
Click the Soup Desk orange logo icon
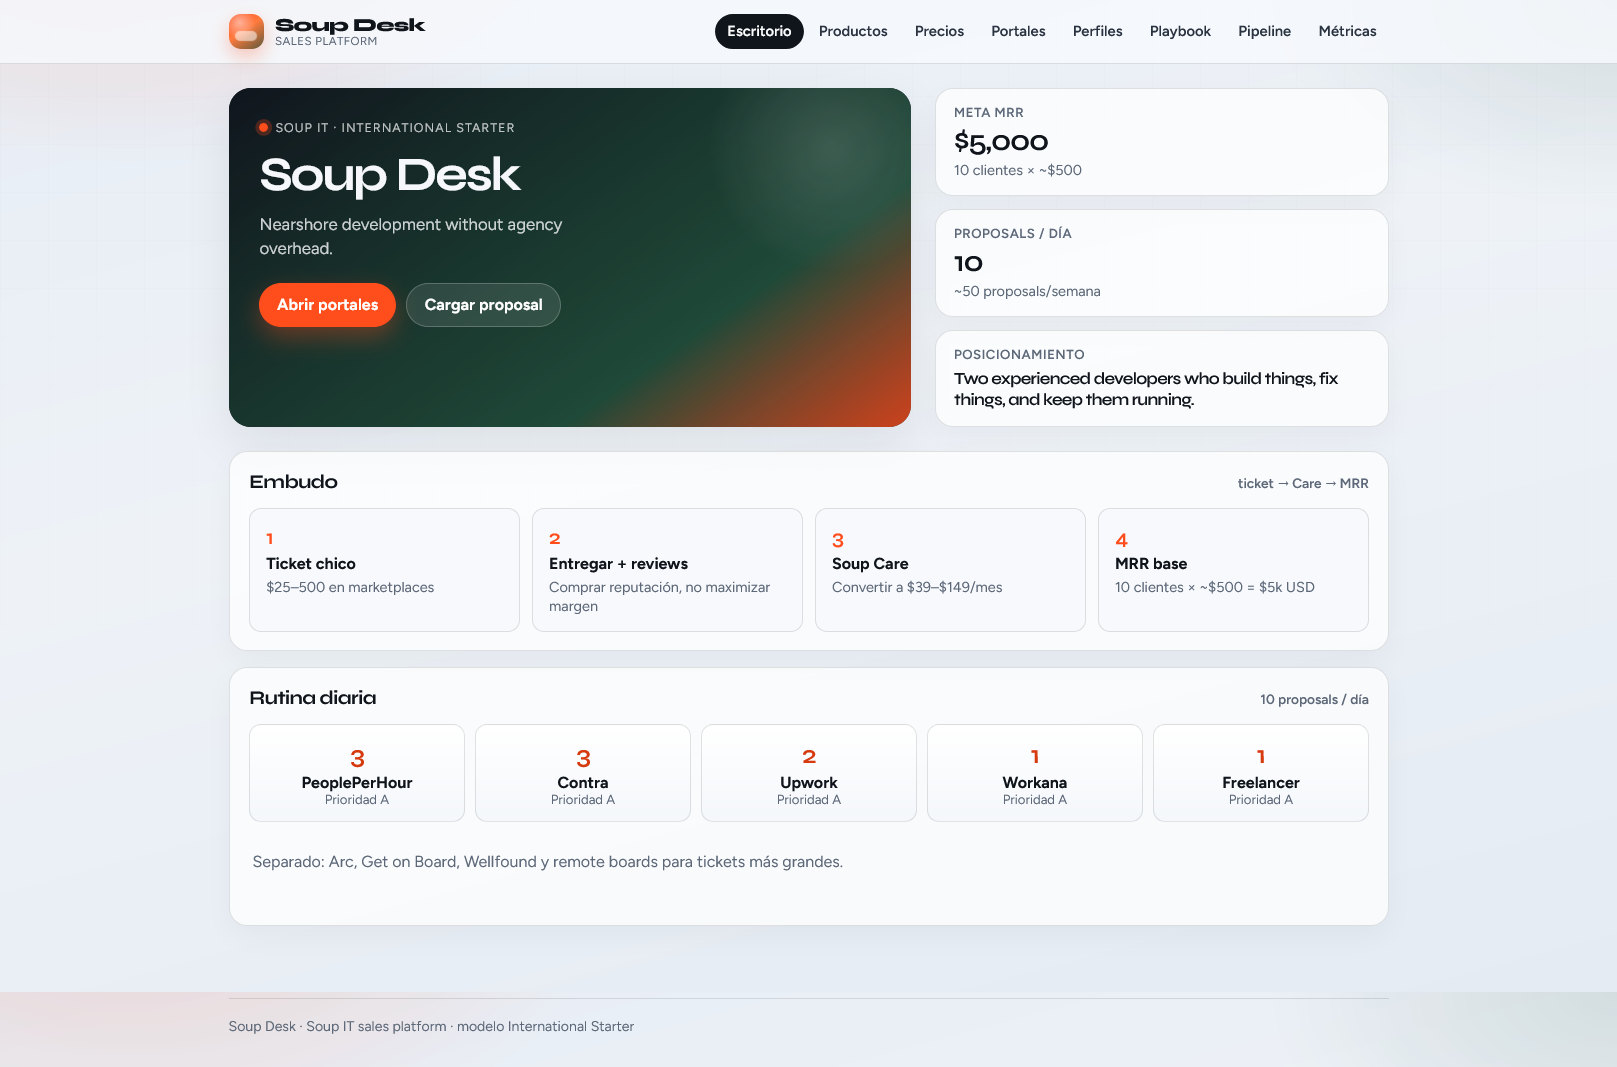tap(246, 32)
